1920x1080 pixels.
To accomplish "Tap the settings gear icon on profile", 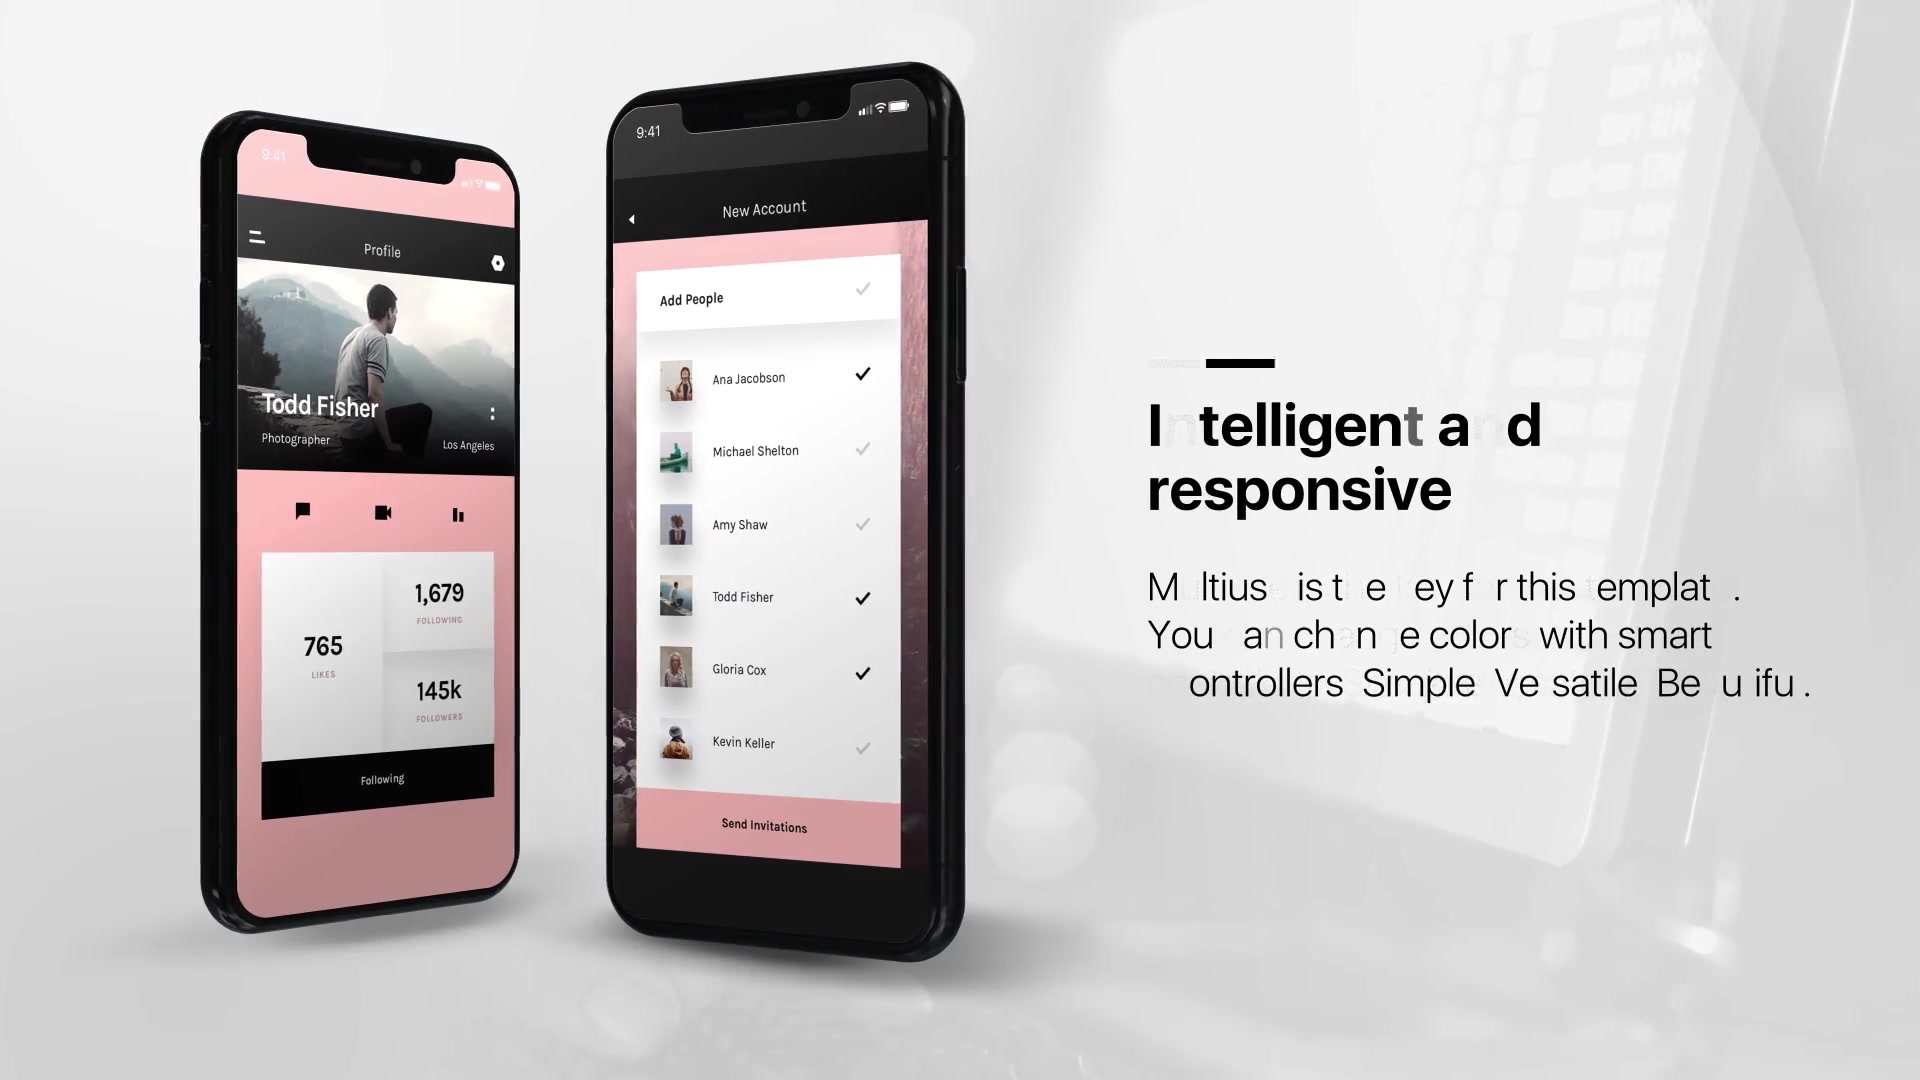I will (498, 261).
